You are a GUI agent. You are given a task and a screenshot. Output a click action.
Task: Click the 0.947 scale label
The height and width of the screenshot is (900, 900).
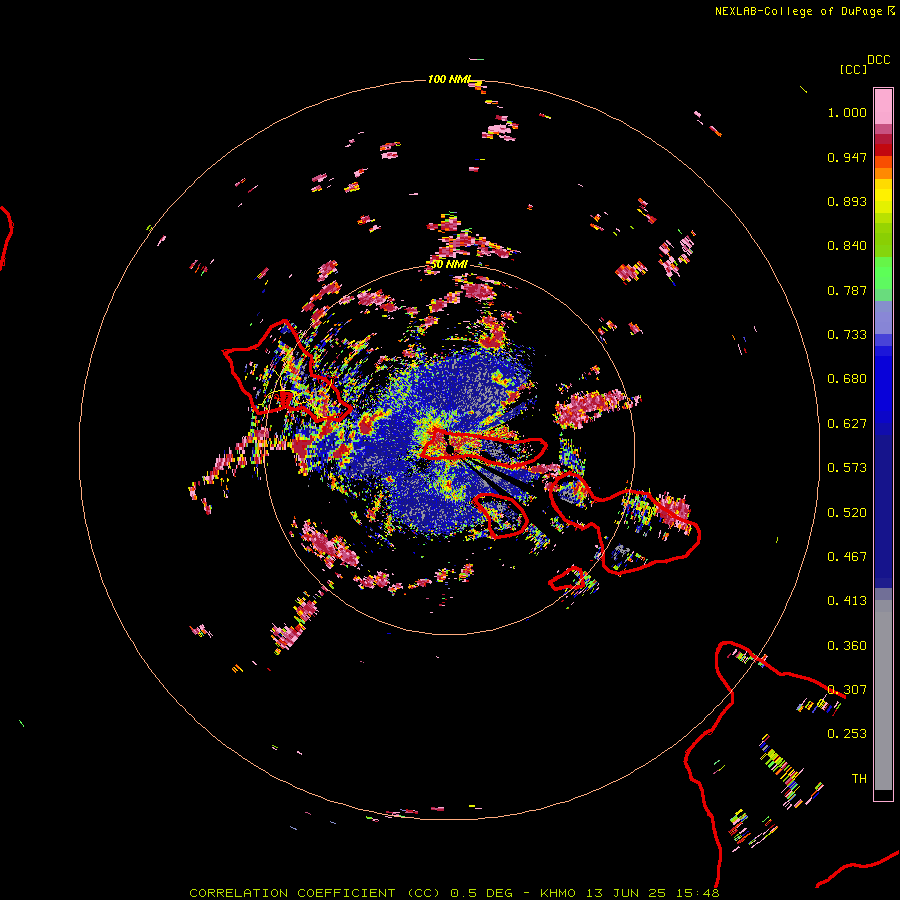[x=847, y=157]
